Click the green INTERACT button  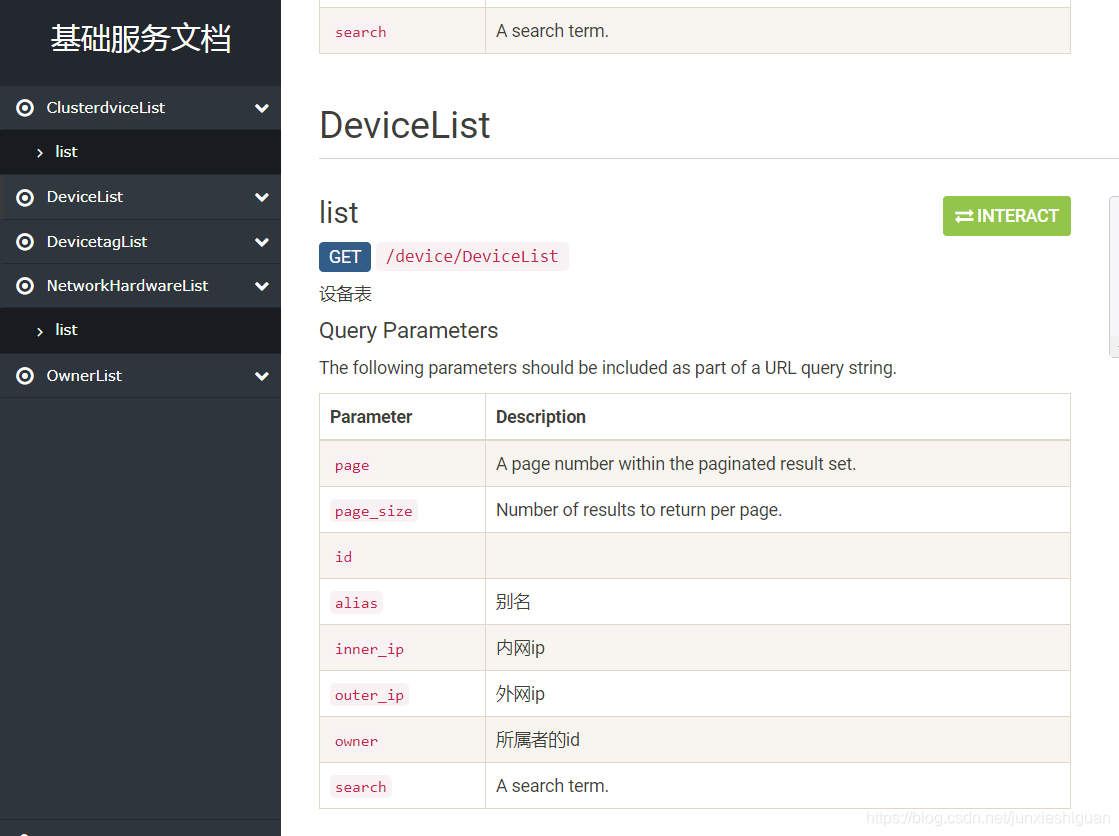(1006, 216)
